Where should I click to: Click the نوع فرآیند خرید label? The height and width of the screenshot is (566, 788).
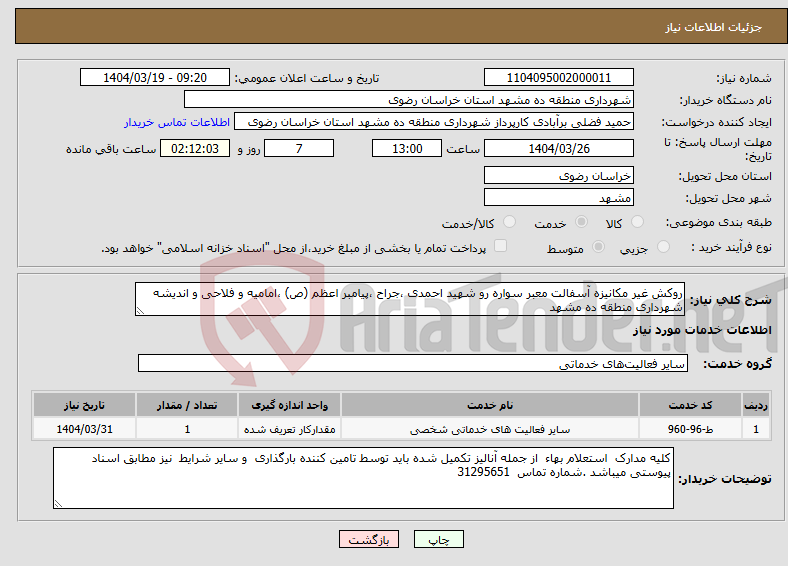731,247
